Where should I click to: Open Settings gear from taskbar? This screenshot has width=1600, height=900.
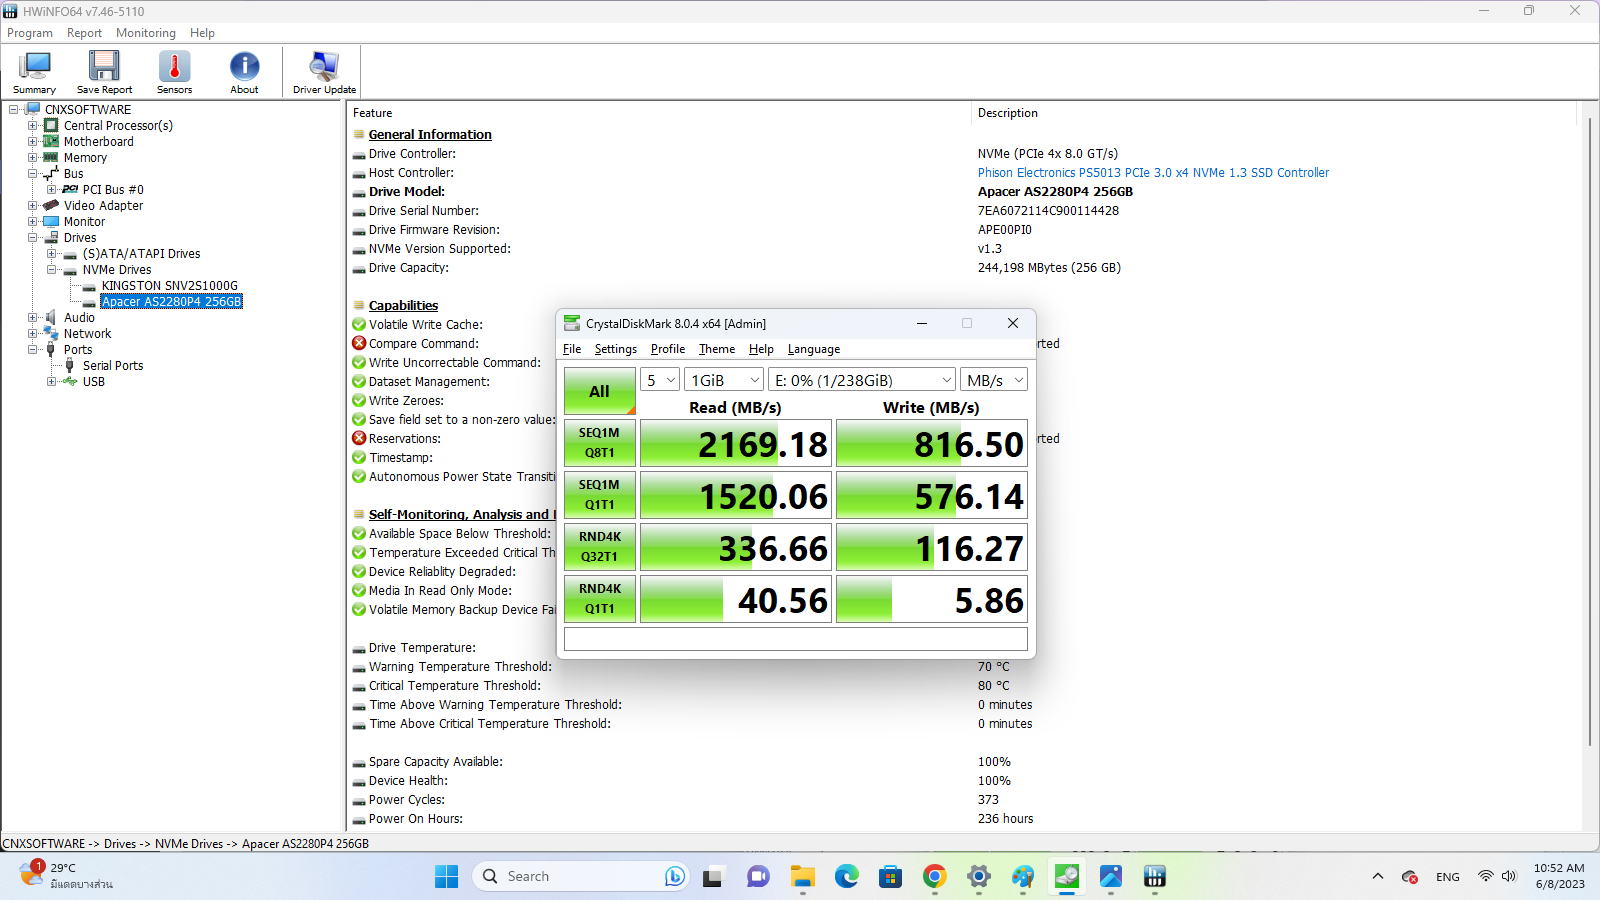click(979, 877)
